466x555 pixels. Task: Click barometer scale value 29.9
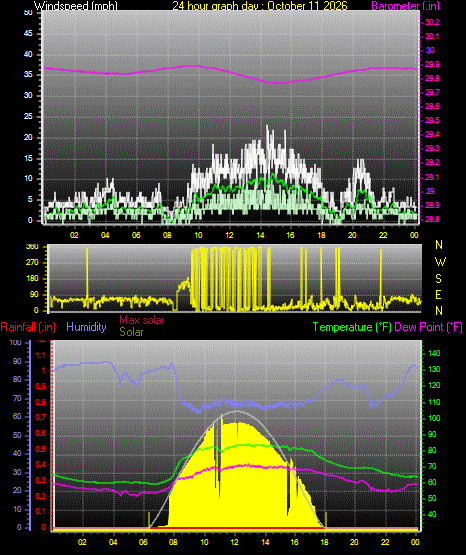coord(432,64)
